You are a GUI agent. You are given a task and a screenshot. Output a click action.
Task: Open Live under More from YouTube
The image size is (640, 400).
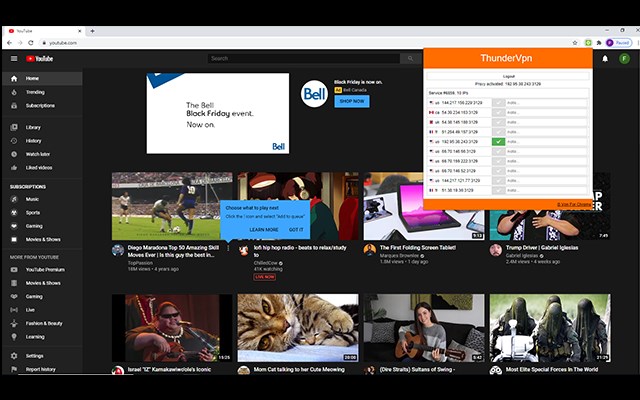(42, 310)
